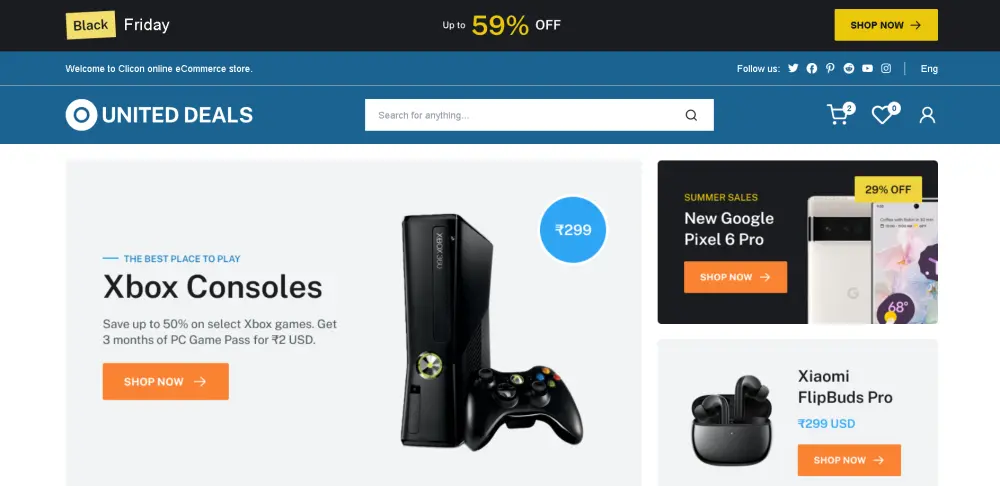This screenshot has width=1000, height=486.
Task: Visit the Pinterest social icon
Action: (x=830, y=68)
